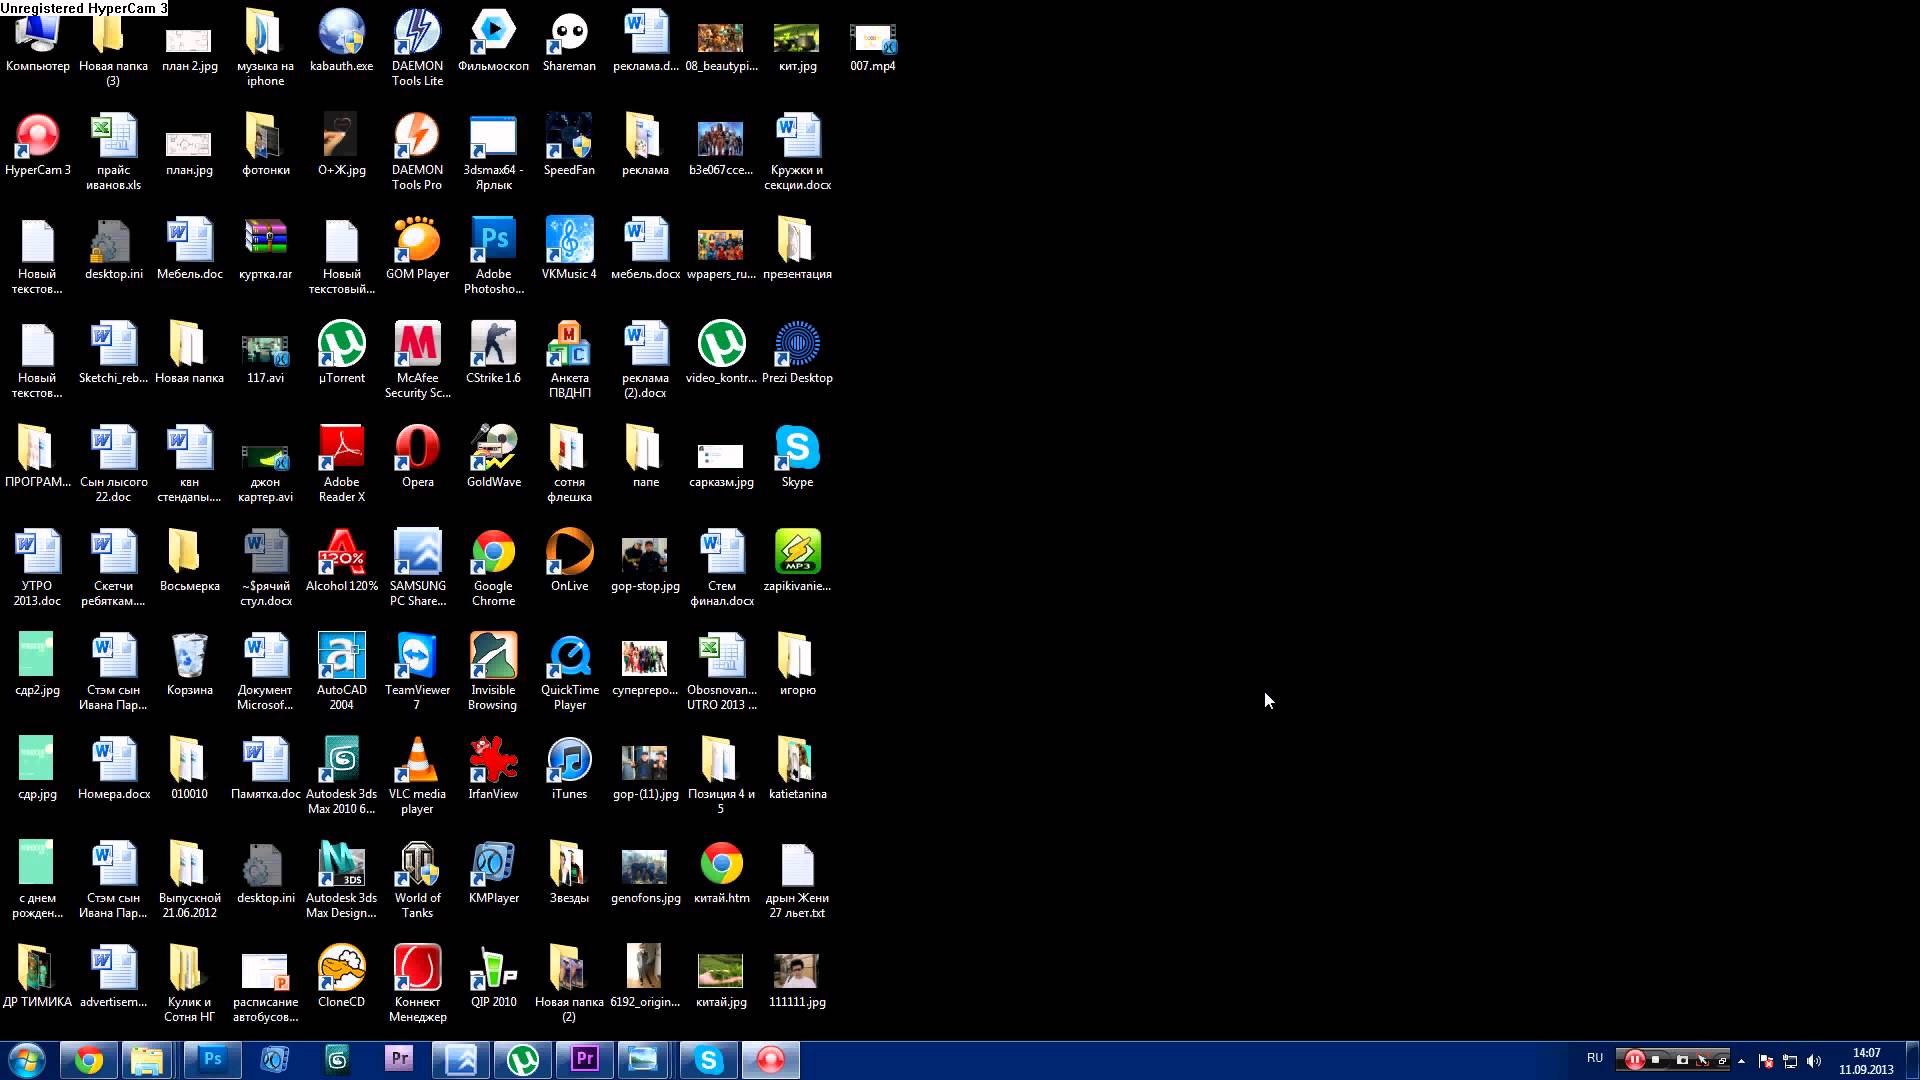Select the World of Tanks shortcut
The width and height of the screenshot is (1920, 1080).
click(417, 880)
